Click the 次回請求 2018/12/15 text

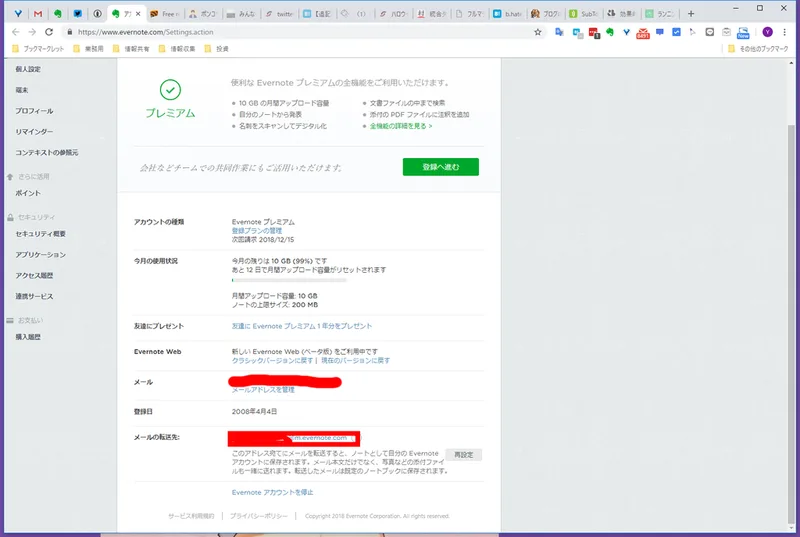click(x=263, y=239)
